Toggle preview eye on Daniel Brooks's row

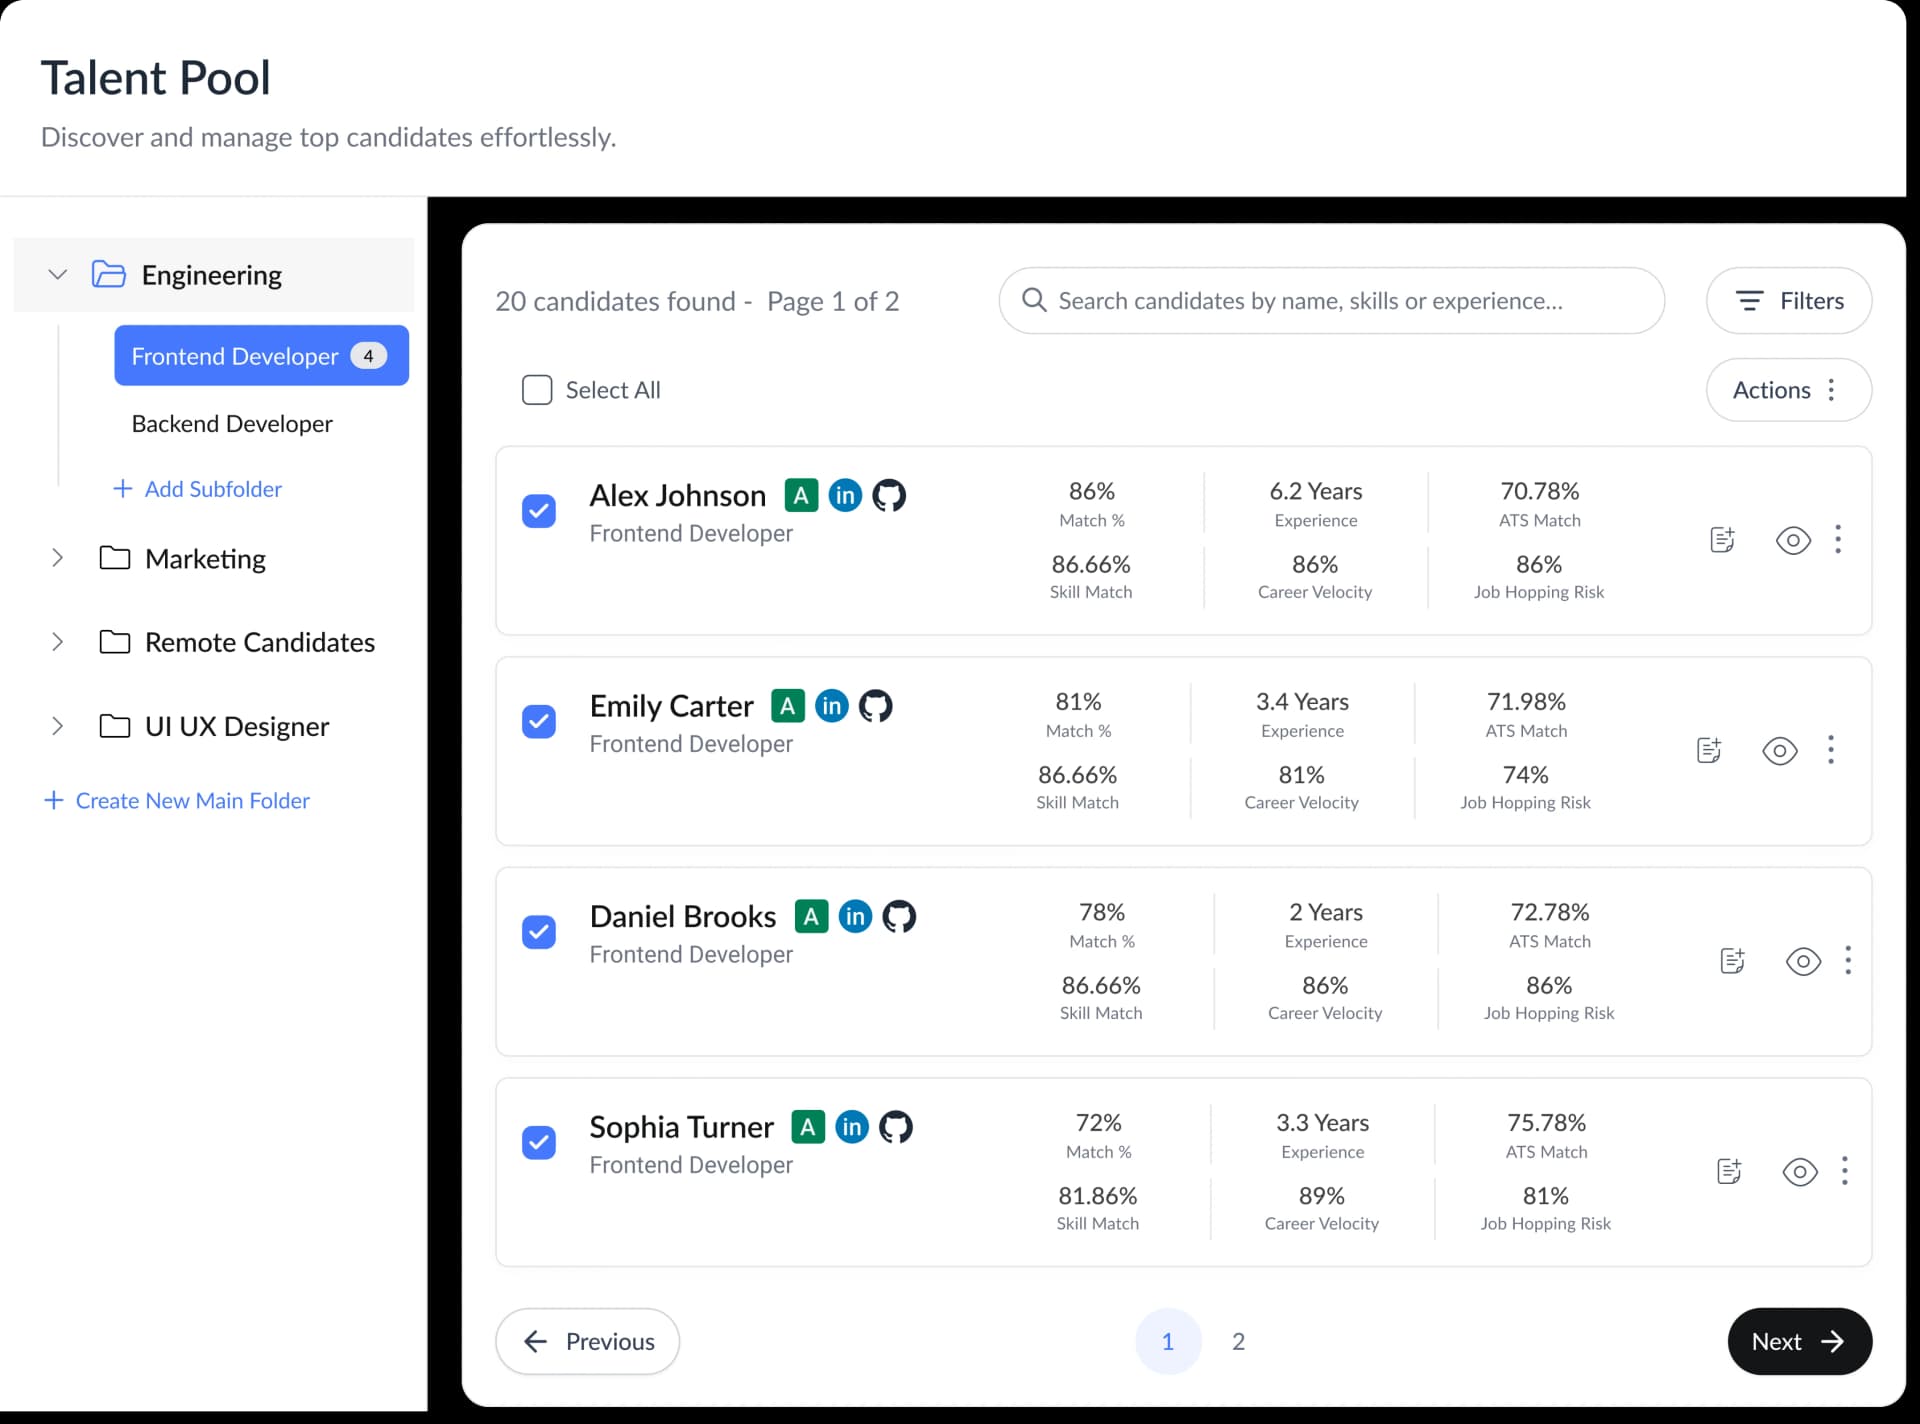pos(1802,961)
